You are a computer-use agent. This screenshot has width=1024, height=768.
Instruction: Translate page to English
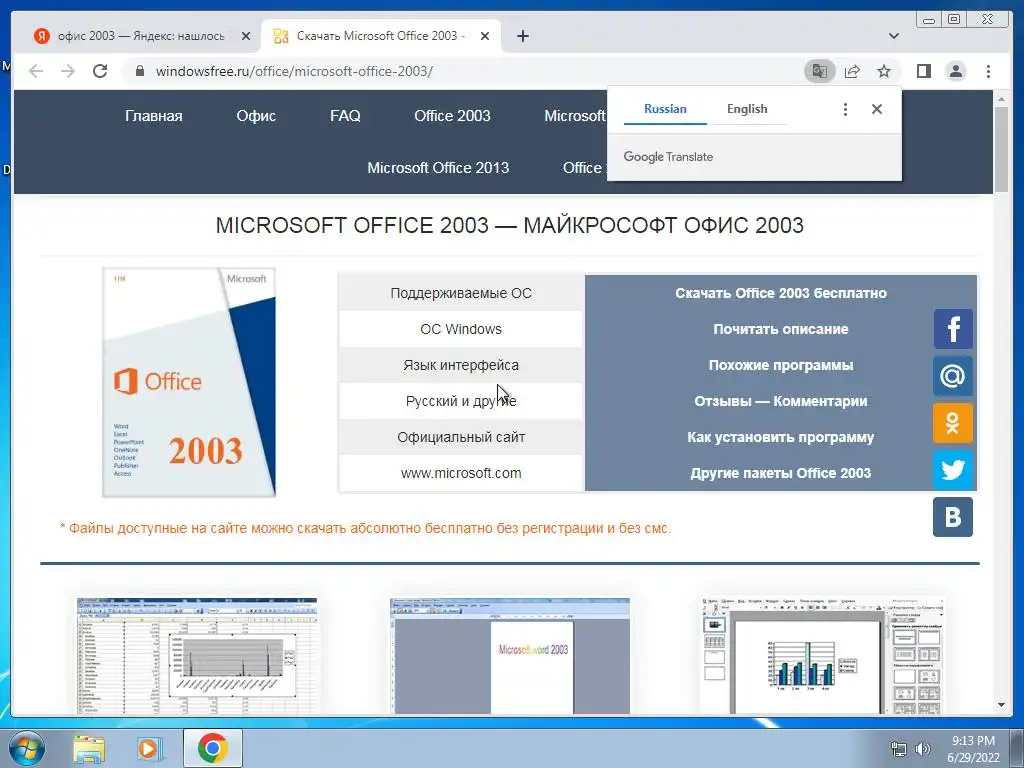(x=747, y=109)
